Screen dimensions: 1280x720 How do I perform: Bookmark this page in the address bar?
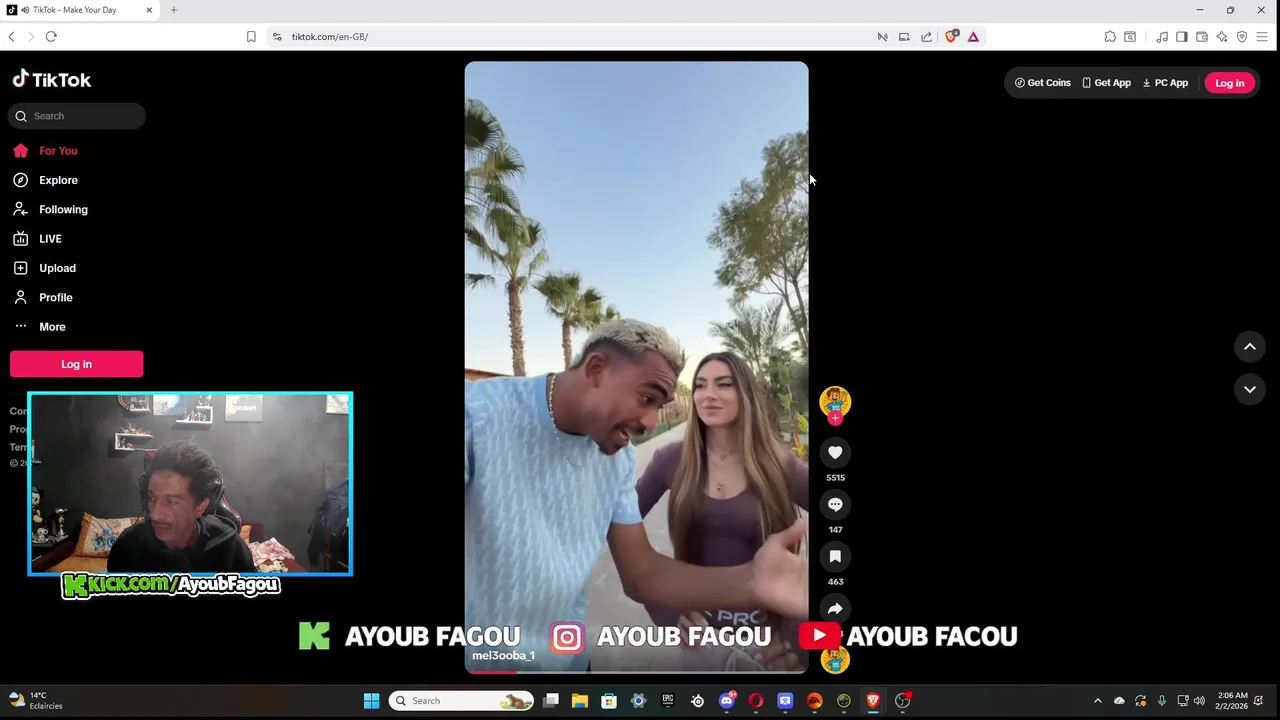(251, 37)
